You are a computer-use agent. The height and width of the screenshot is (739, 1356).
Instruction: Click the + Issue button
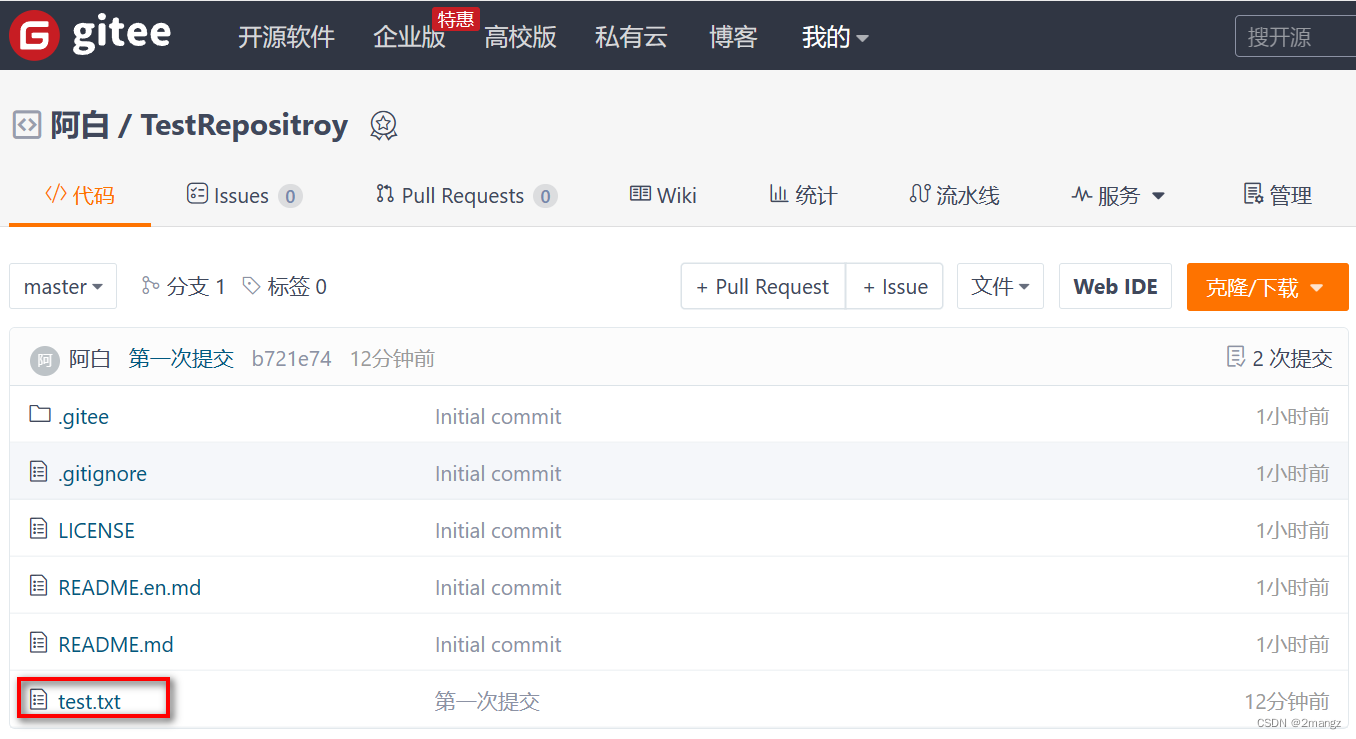(895, 287)
